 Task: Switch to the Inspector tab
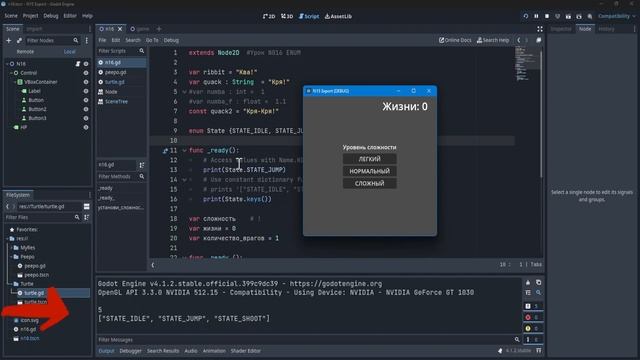(x=561, y=29)
